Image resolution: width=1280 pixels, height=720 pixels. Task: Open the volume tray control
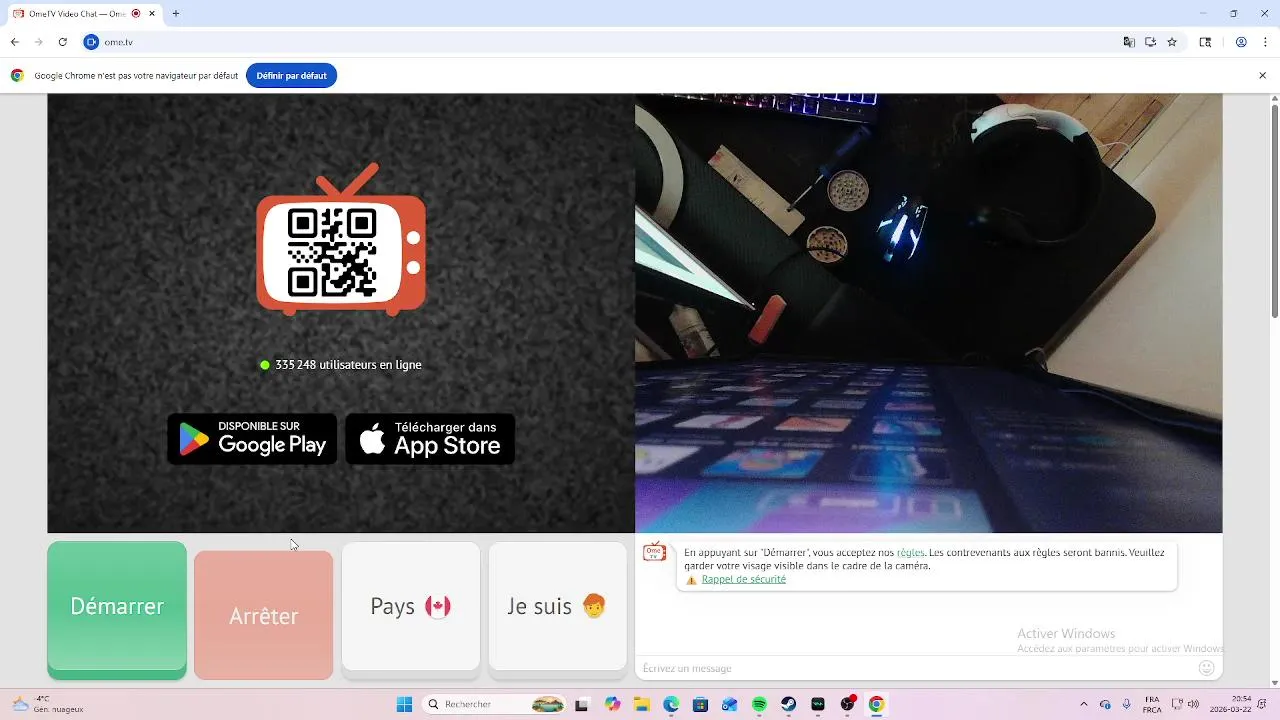(x=1193, y=704)
